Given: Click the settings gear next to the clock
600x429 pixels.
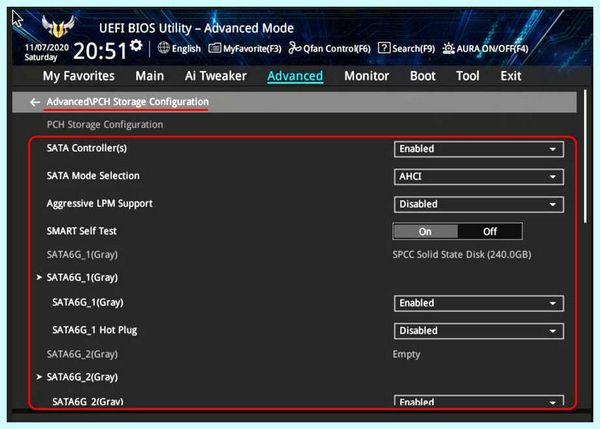Looking at the screenshot, I should click(x=136, y=46).
